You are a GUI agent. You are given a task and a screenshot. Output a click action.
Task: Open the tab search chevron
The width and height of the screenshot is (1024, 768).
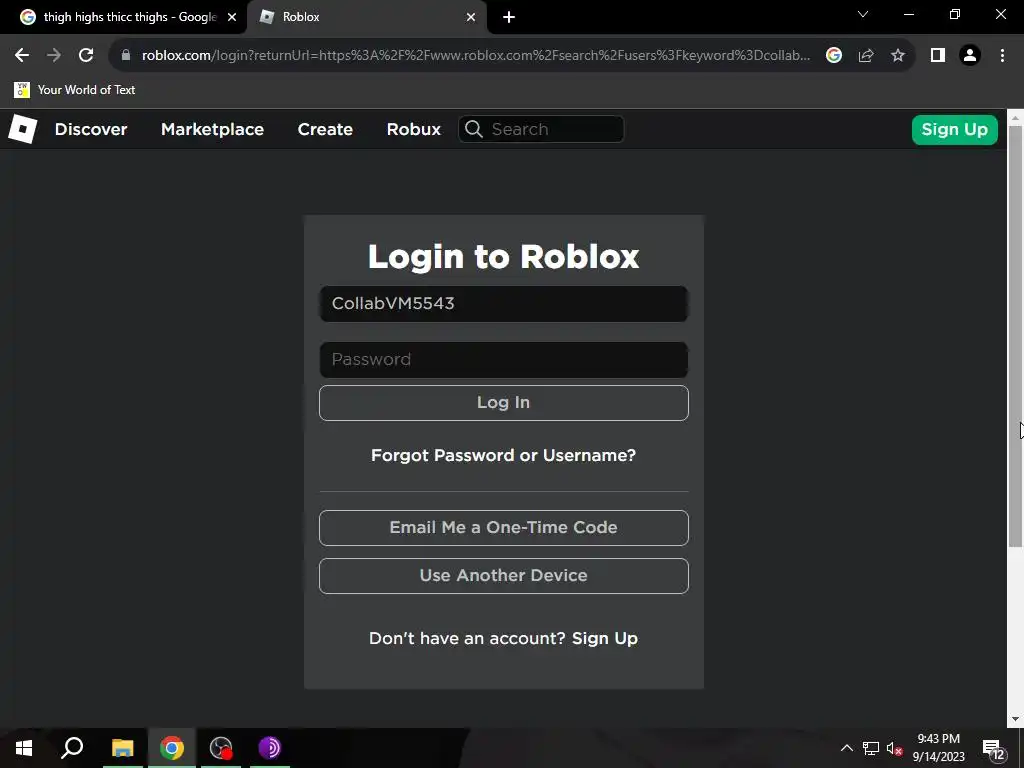point(863,14)
